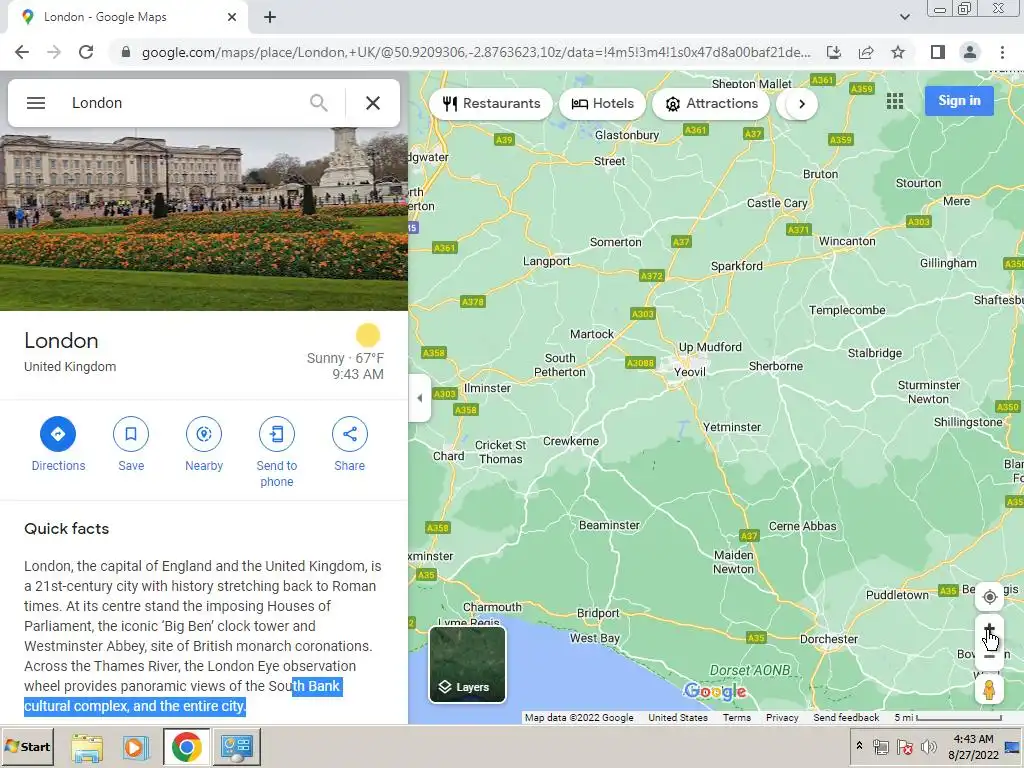Open the volume tray icon

coord(928,746)
